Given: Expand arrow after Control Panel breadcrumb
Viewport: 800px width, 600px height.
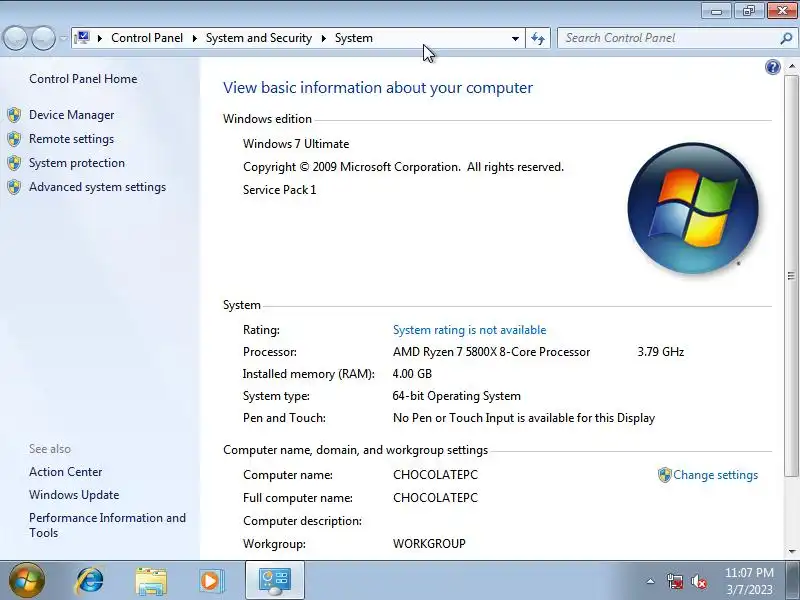Looking at the screenshot, I should tap(194, 38).
